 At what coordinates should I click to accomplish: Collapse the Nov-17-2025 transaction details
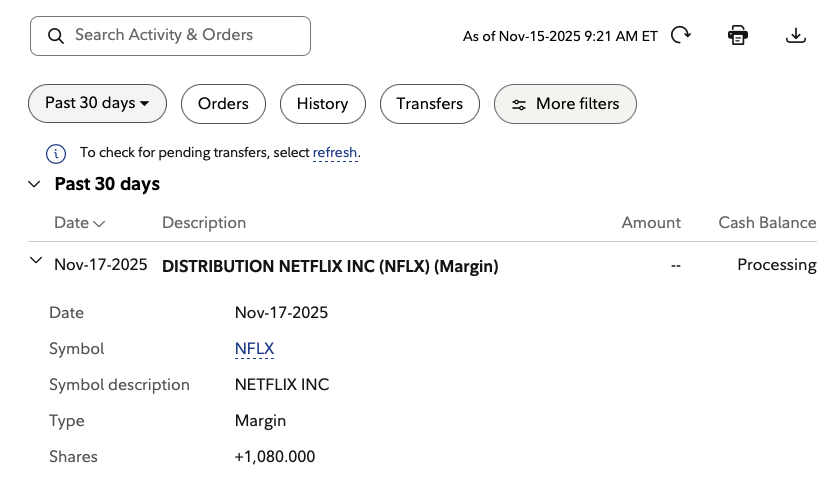pos(37,261)
